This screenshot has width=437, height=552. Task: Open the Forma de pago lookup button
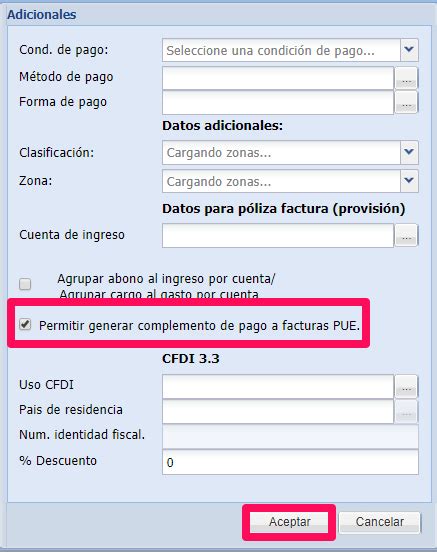tap(406, 102)
